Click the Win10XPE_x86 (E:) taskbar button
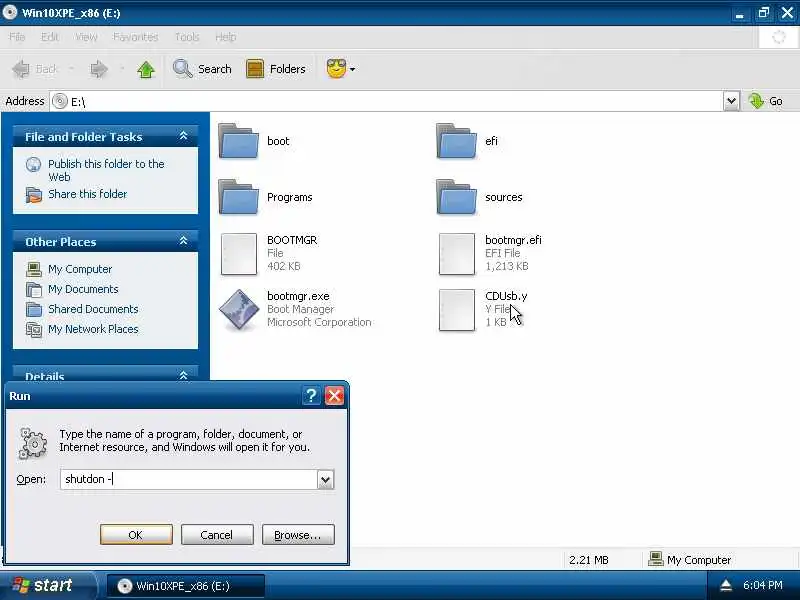 pyautogui.click(x=186, y=586)
